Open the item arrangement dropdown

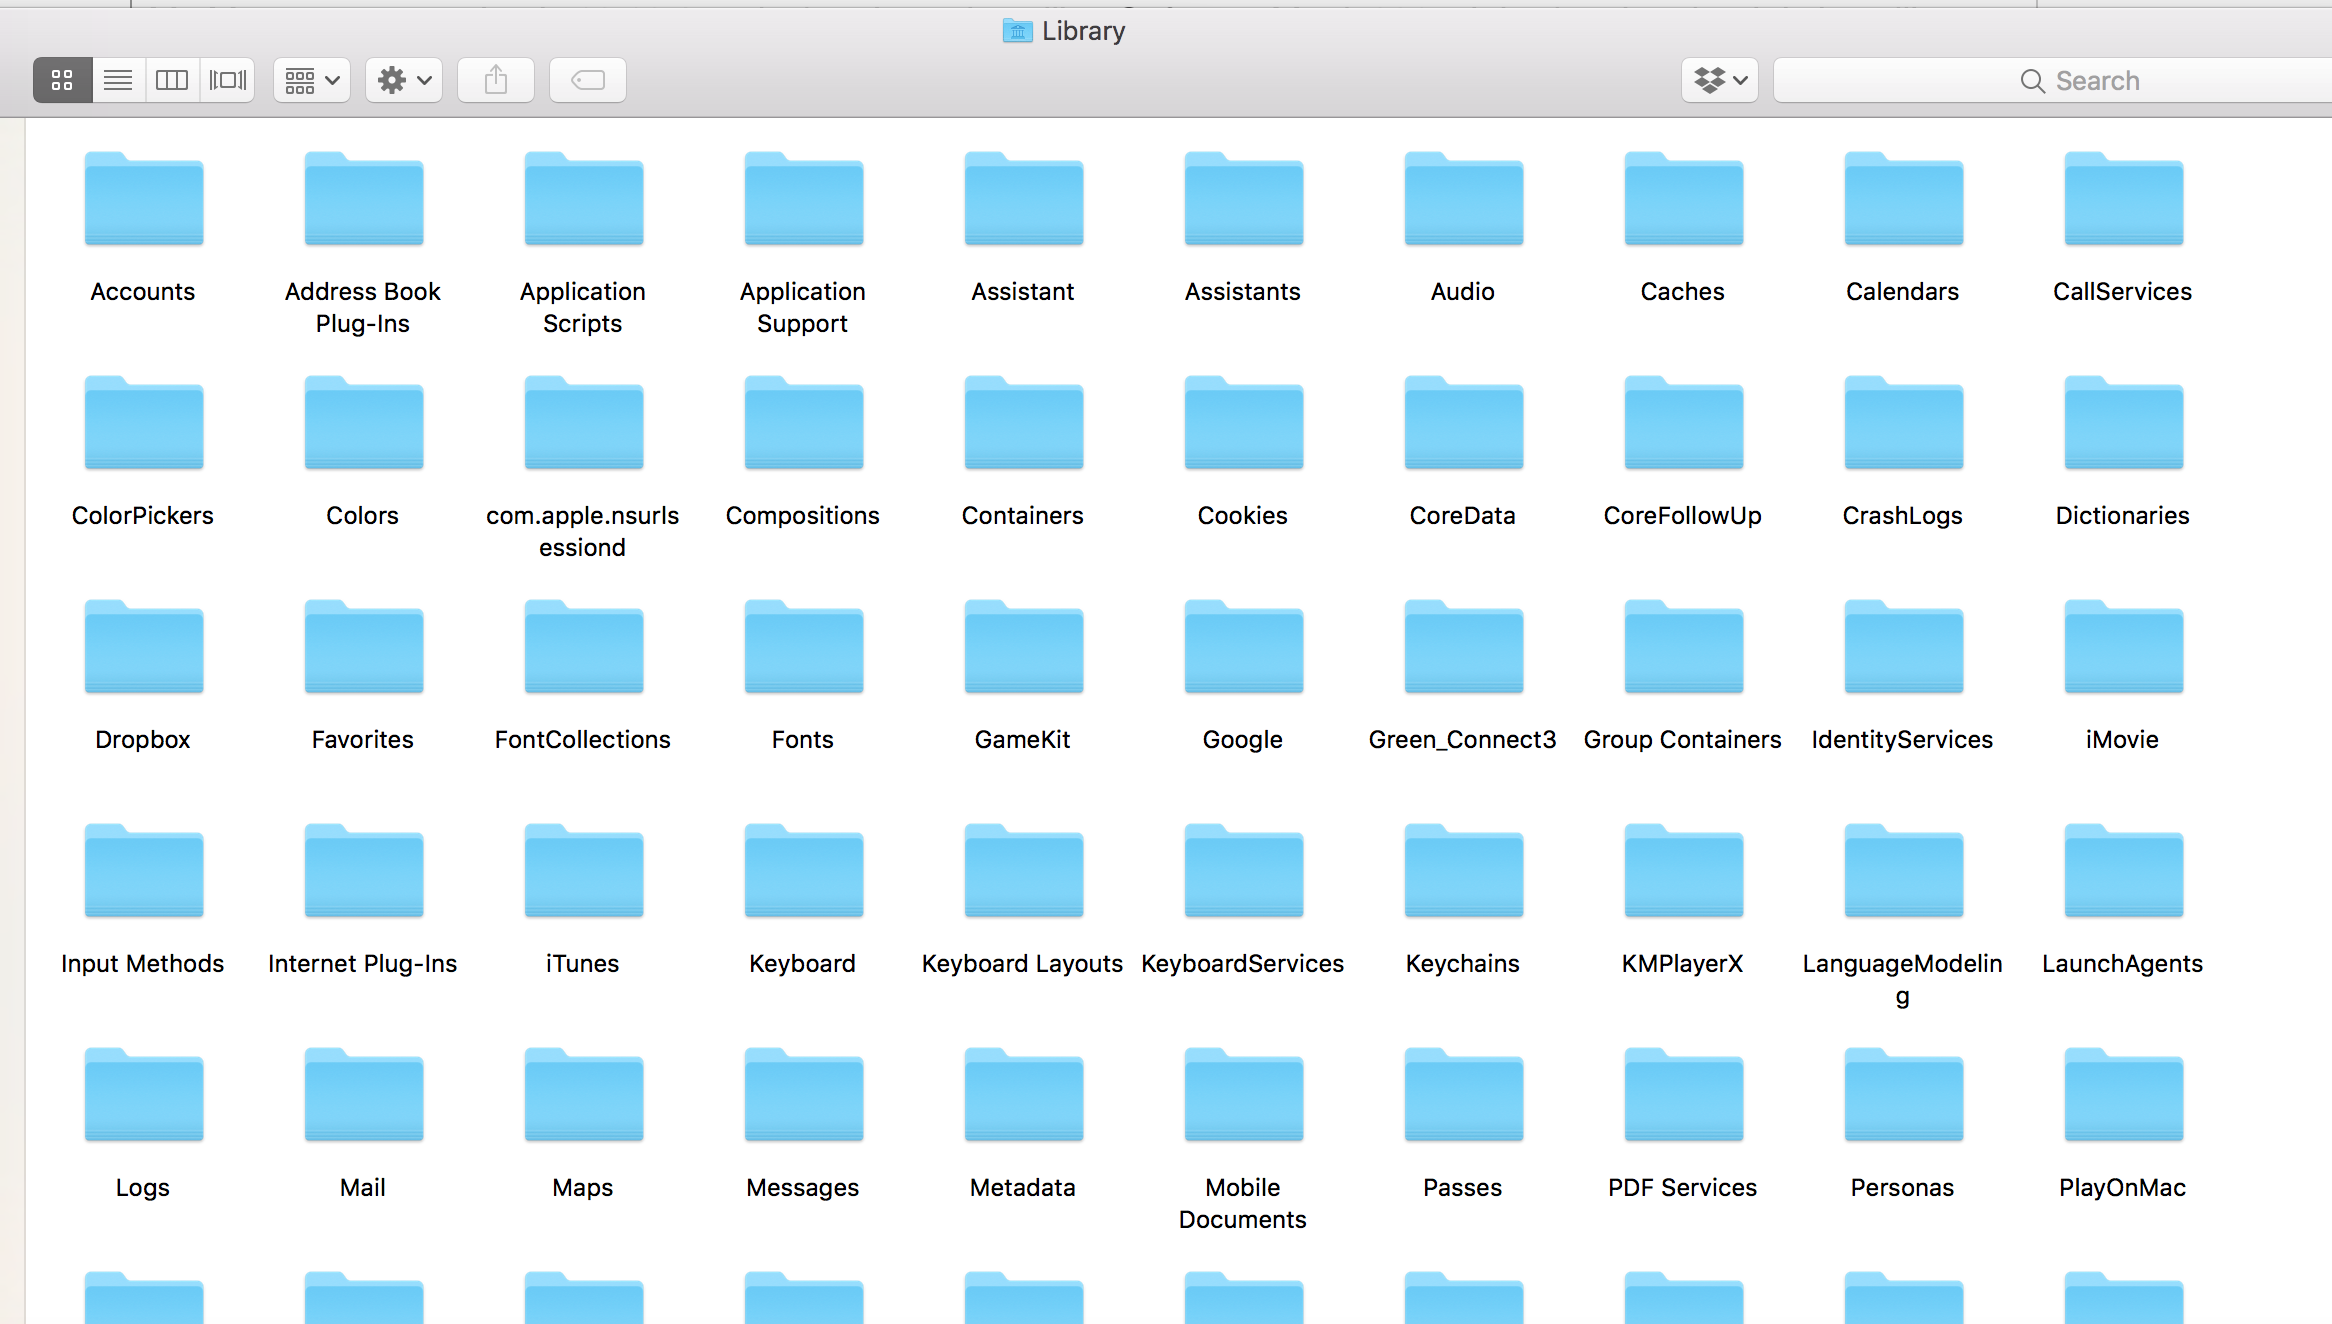312,80
